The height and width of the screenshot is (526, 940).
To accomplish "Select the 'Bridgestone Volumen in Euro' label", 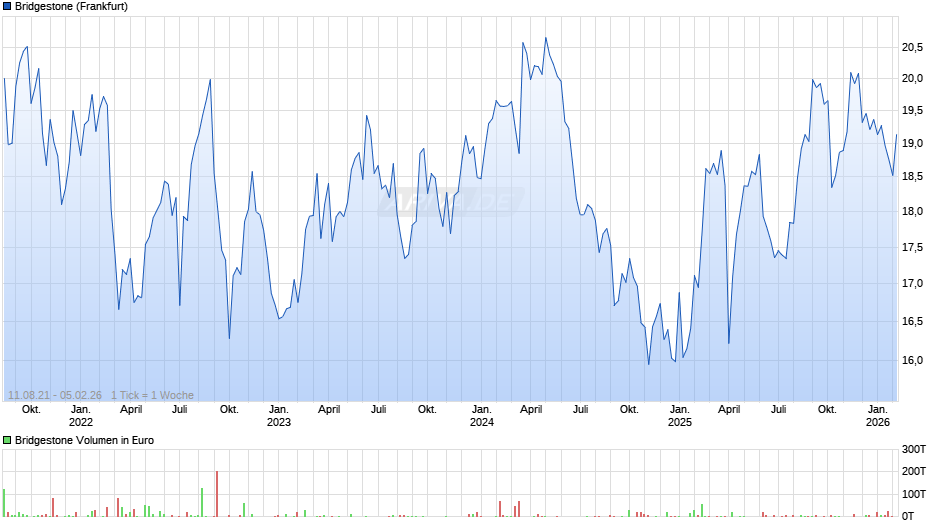I will click(x=85, y=440).
